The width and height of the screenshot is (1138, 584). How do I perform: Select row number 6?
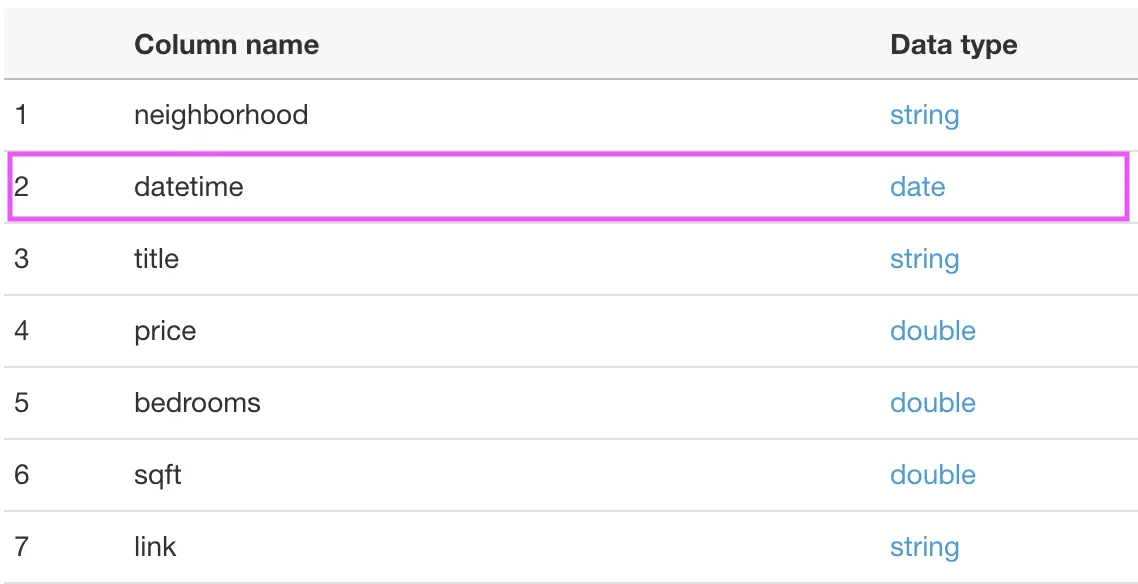21,474
